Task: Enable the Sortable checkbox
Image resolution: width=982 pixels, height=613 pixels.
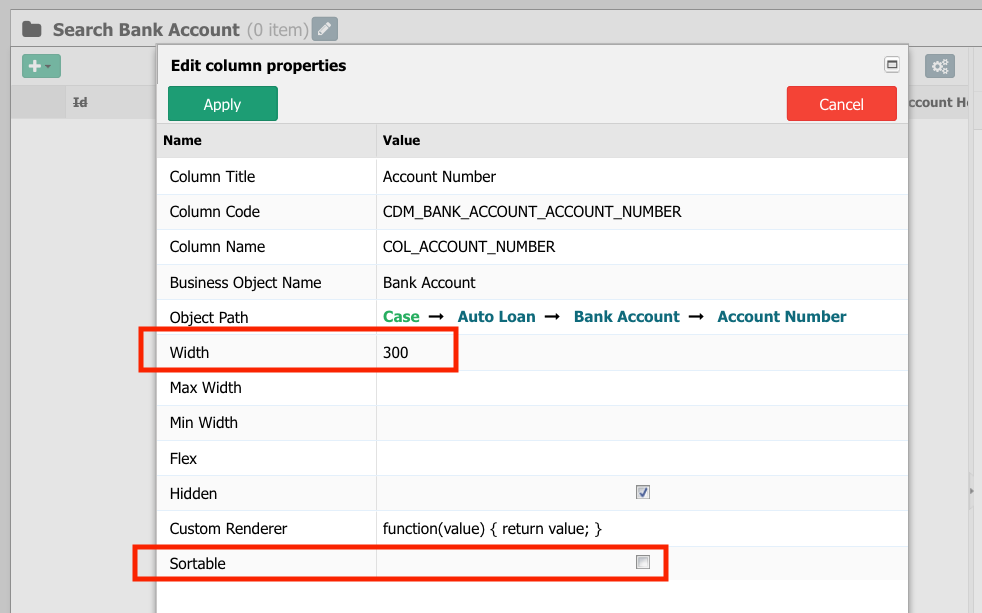Action: tap(643, 562)
